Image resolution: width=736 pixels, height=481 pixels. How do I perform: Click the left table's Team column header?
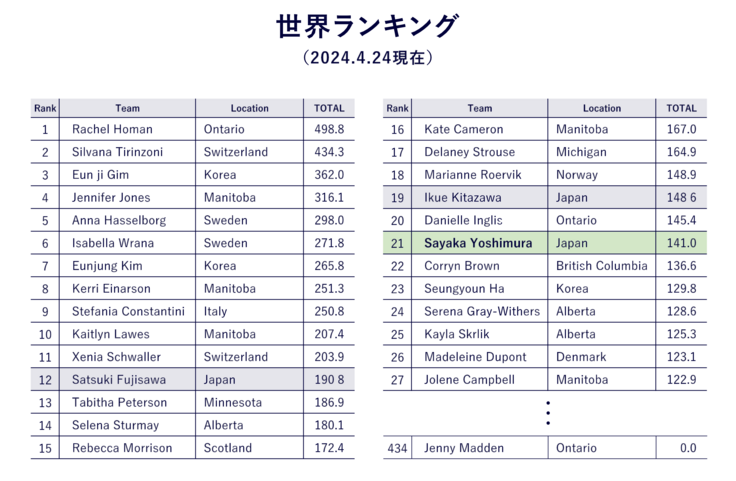pyautogui.click(x=127, y=108)
